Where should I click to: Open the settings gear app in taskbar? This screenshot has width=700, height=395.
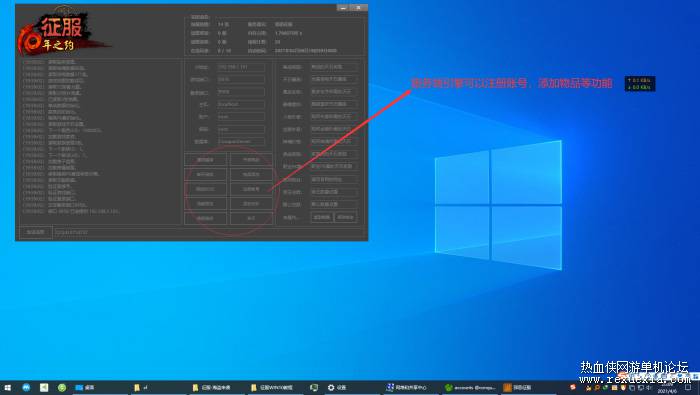[x=337, y=388]
